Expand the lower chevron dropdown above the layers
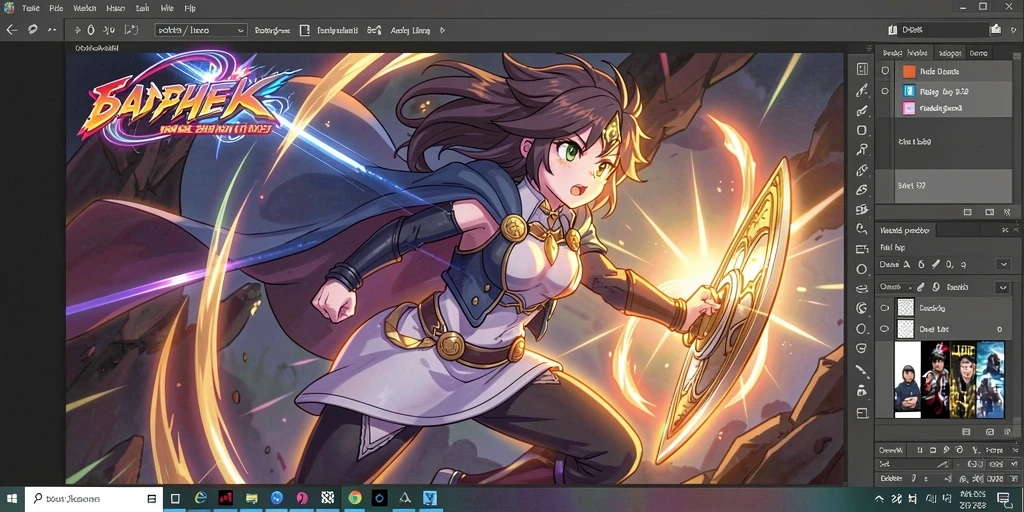This screenshot has width=1024, height=512. [x=1002, y=287]
